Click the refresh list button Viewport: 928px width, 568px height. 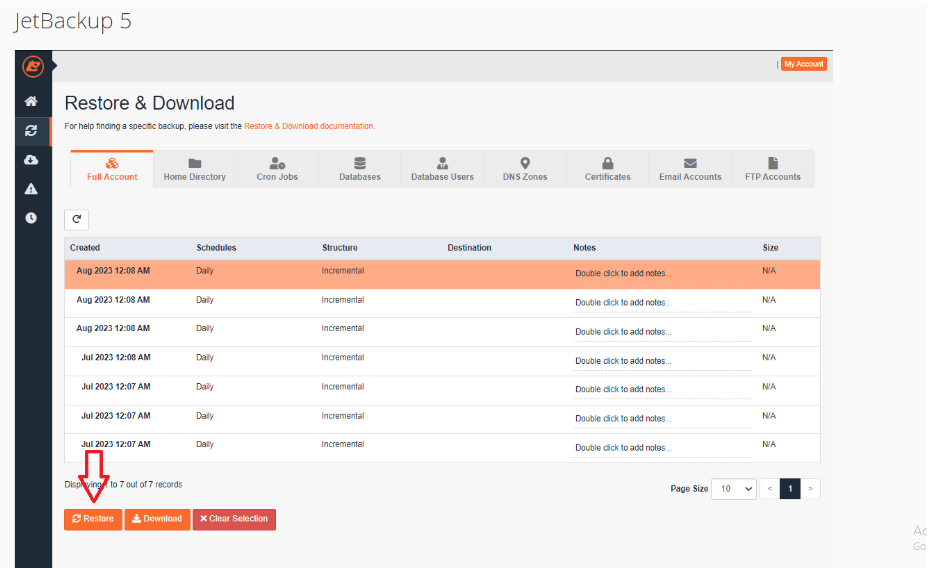tap(76, 220)
